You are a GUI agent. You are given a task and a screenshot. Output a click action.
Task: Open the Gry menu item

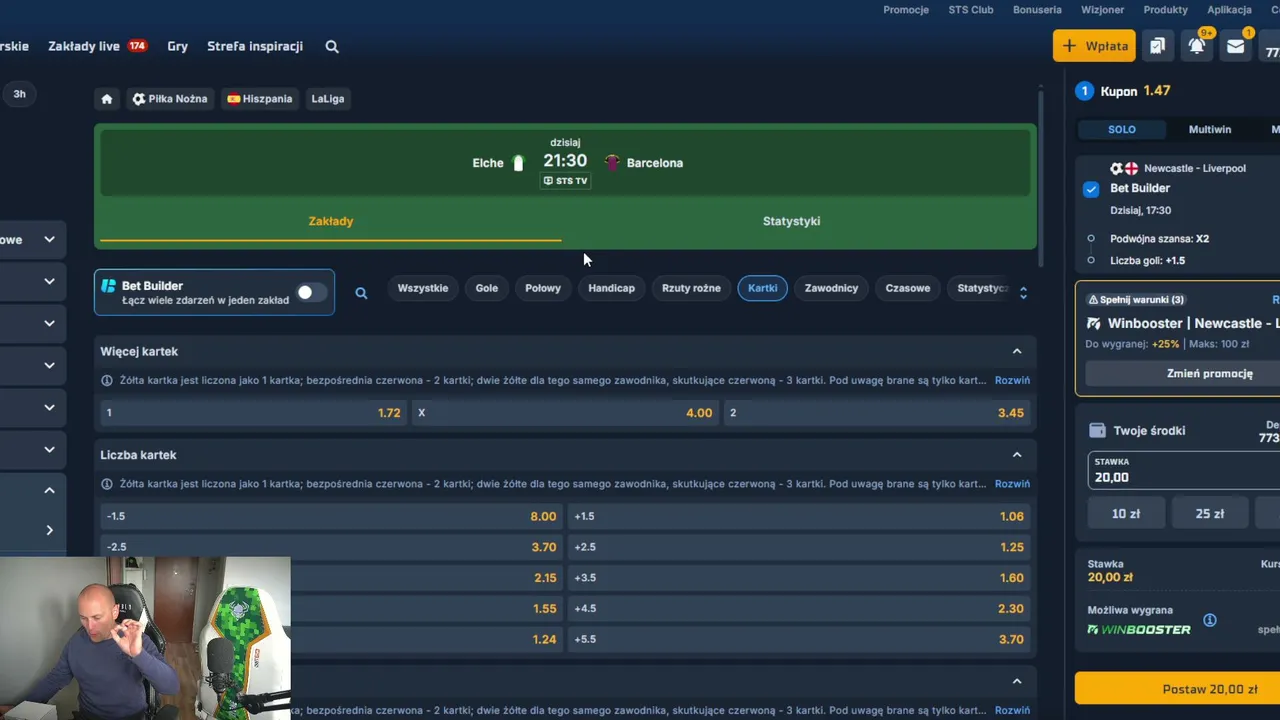point(178,46)
